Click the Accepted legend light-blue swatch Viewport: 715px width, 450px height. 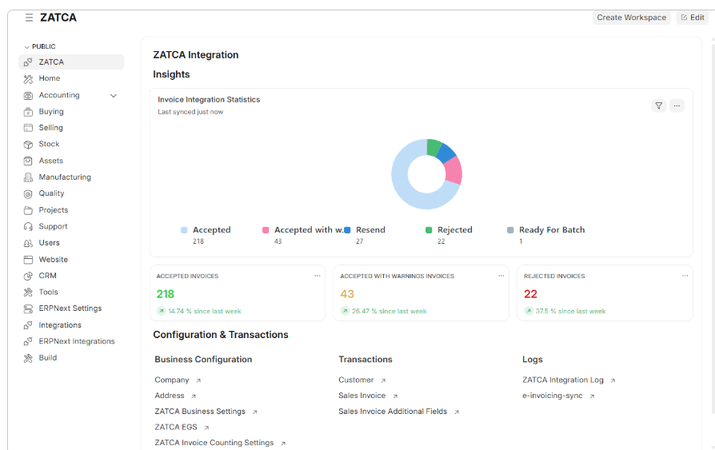(x=184, y=230)
